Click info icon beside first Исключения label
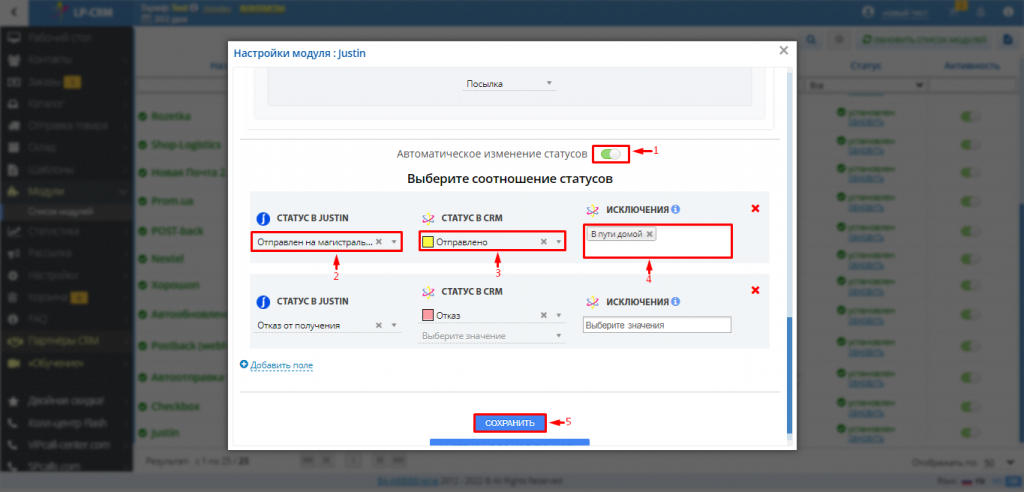This screenshot has height=492, width=1024. point(675,210)
